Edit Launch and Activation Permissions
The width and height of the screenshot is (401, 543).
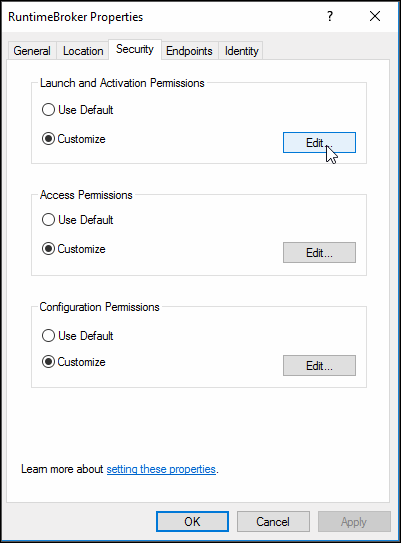[x=319, y=142]
